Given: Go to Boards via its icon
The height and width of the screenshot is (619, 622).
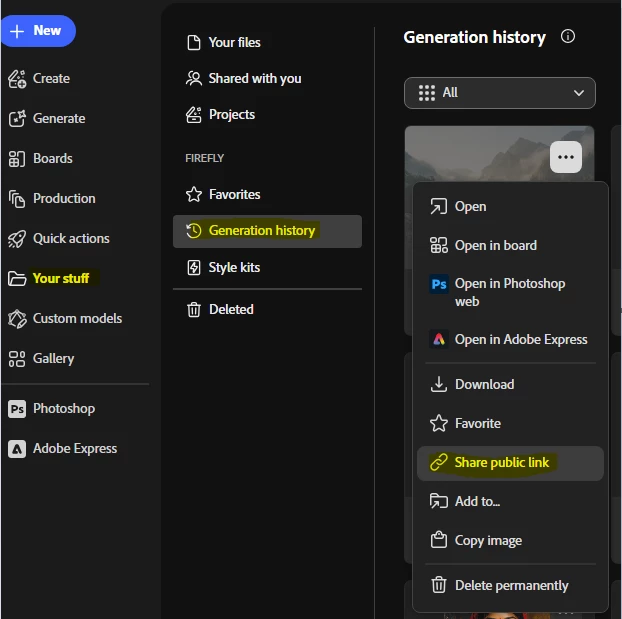Looking at the screenshot, I should tap(17, 159).
